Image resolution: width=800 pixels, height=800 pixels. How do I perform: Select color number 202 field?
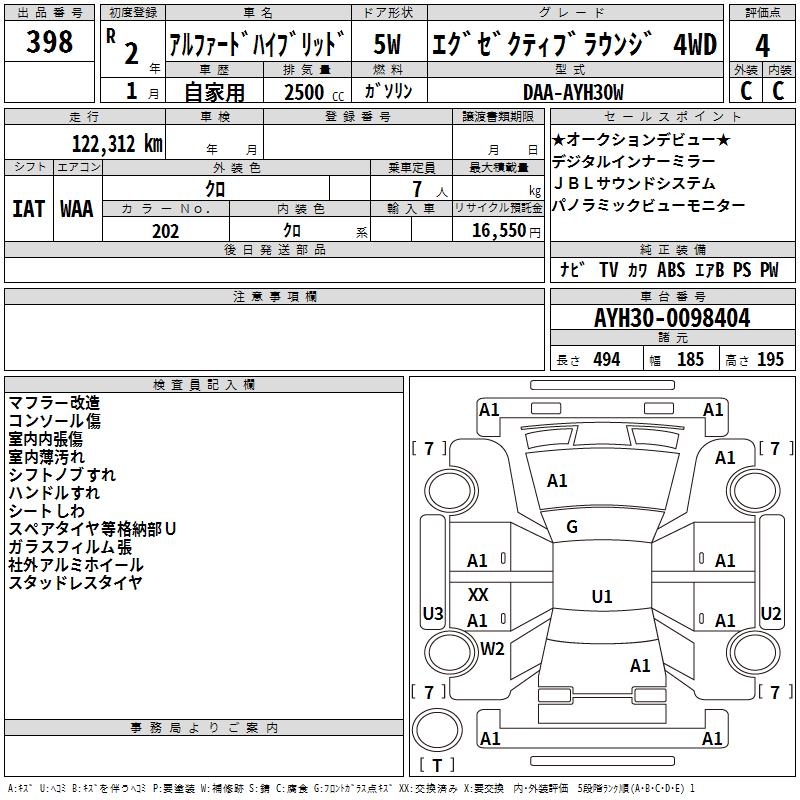click(166, 230)
